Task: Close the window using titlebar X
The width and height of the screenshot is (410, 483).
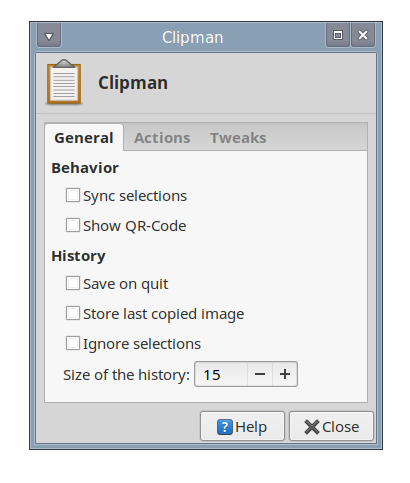Action: coord(363,35)
